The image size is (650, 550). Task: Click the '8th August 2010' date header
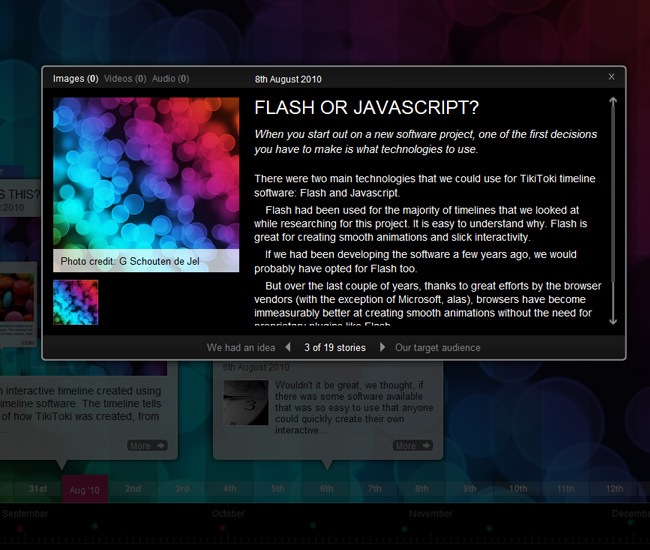click(288, 79)
